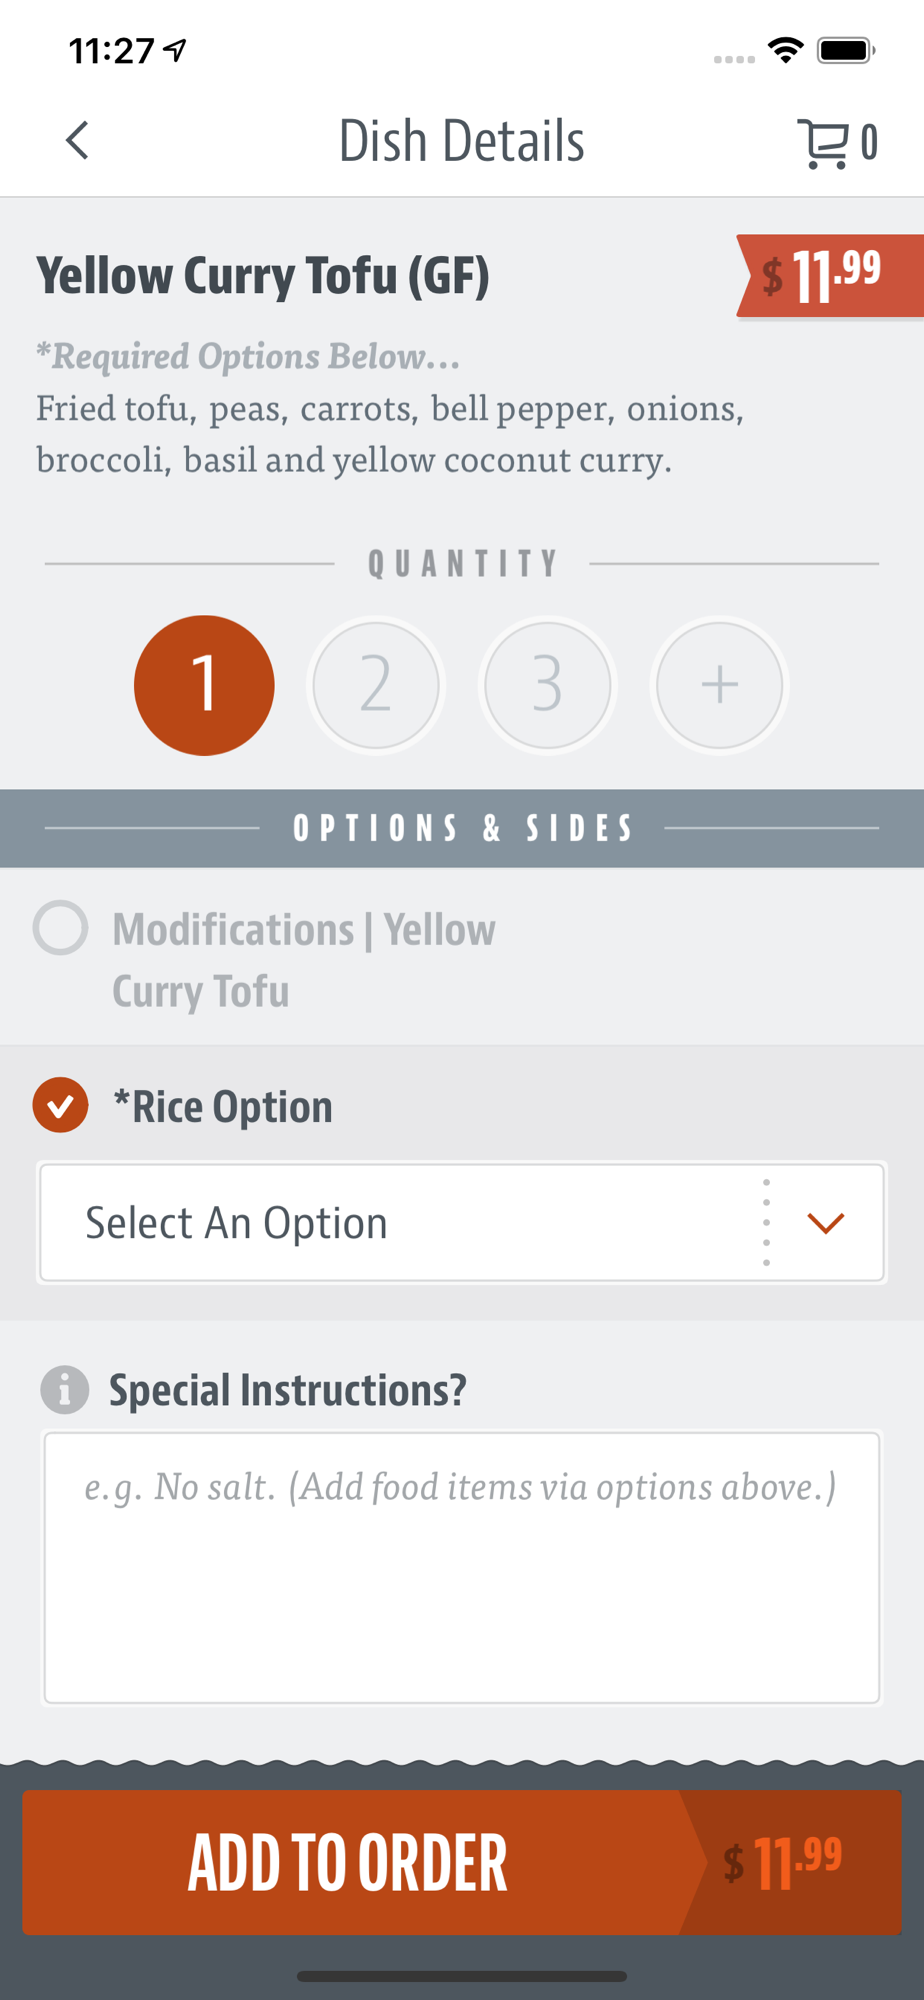Screen dimensions: 924x2000
Task: Toggle the Rice Option checkmark
Action: pos(61,1105)
